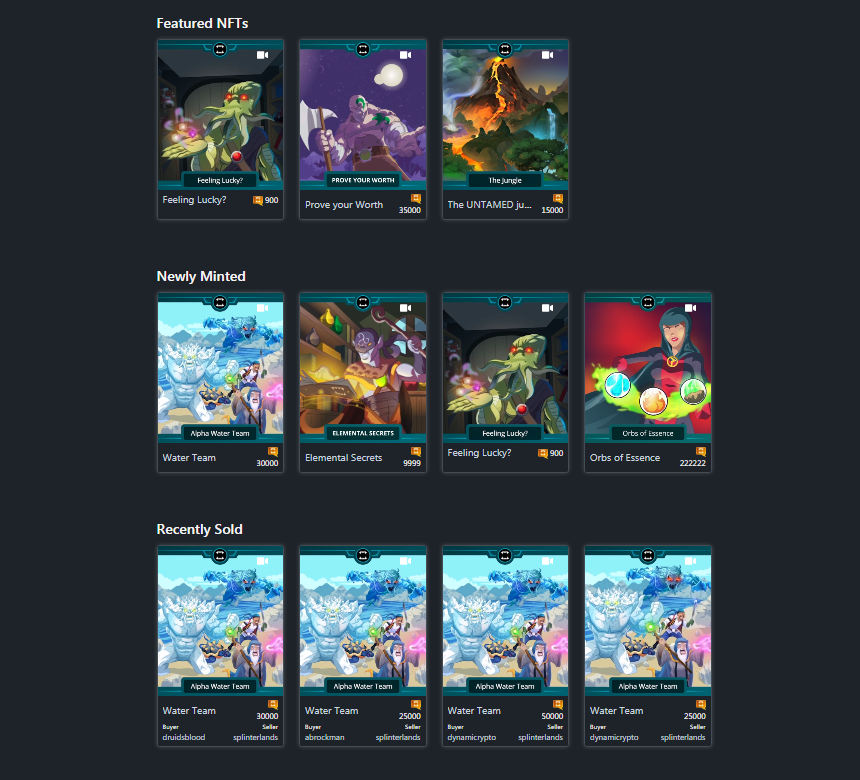The height and width of the screenshot is (780, 860).
Task: Click Prove your Worth title text
Action: point(344,205)
